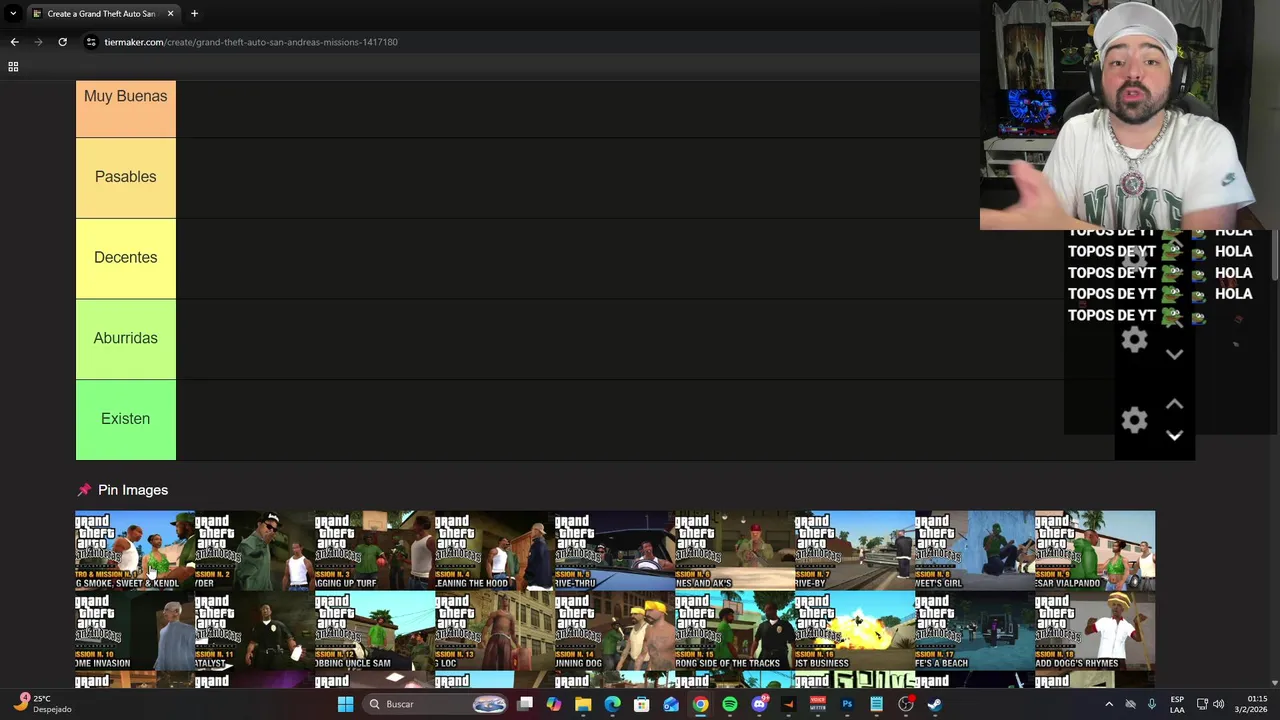Open settings gear for Aburridas tier
This screenshot has width=1280, height=720.
tap(1134, 340)
